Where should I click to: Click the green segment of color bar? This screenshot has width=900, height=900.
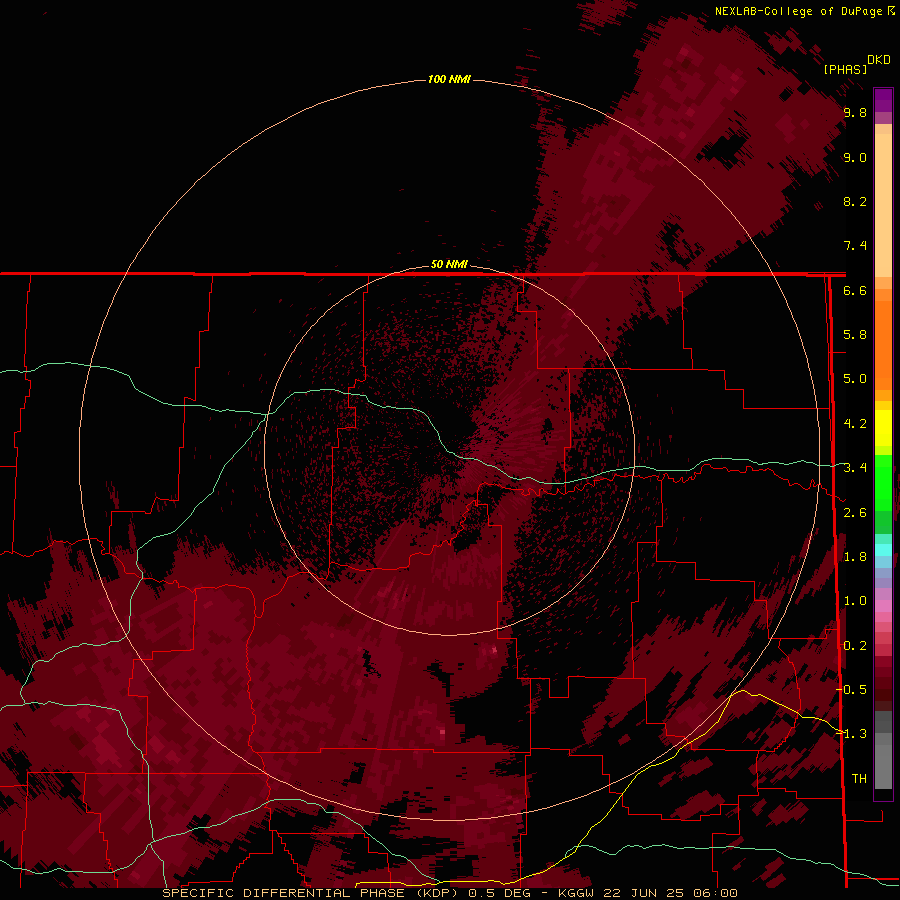883,482
